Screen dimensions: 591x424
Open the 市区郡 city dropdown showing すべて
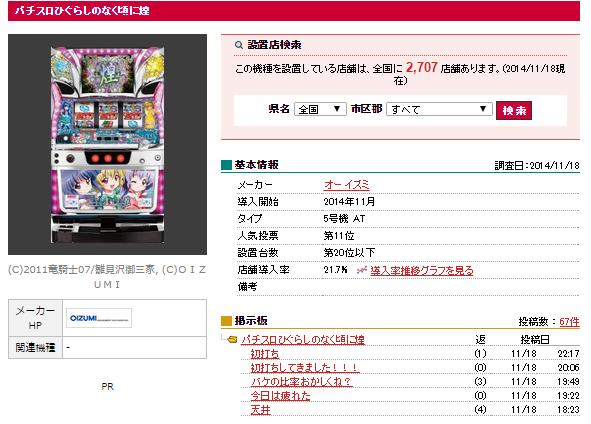tap(439, 109)
